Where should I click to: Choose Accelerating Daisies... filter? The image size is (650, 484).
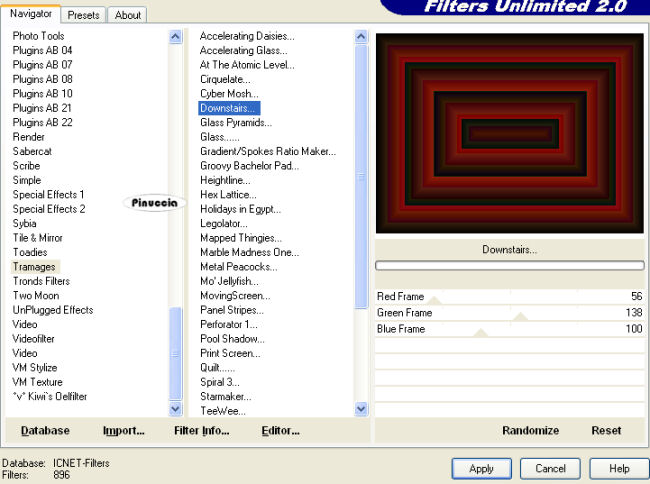pyautogui.click(x=247, y=36)
